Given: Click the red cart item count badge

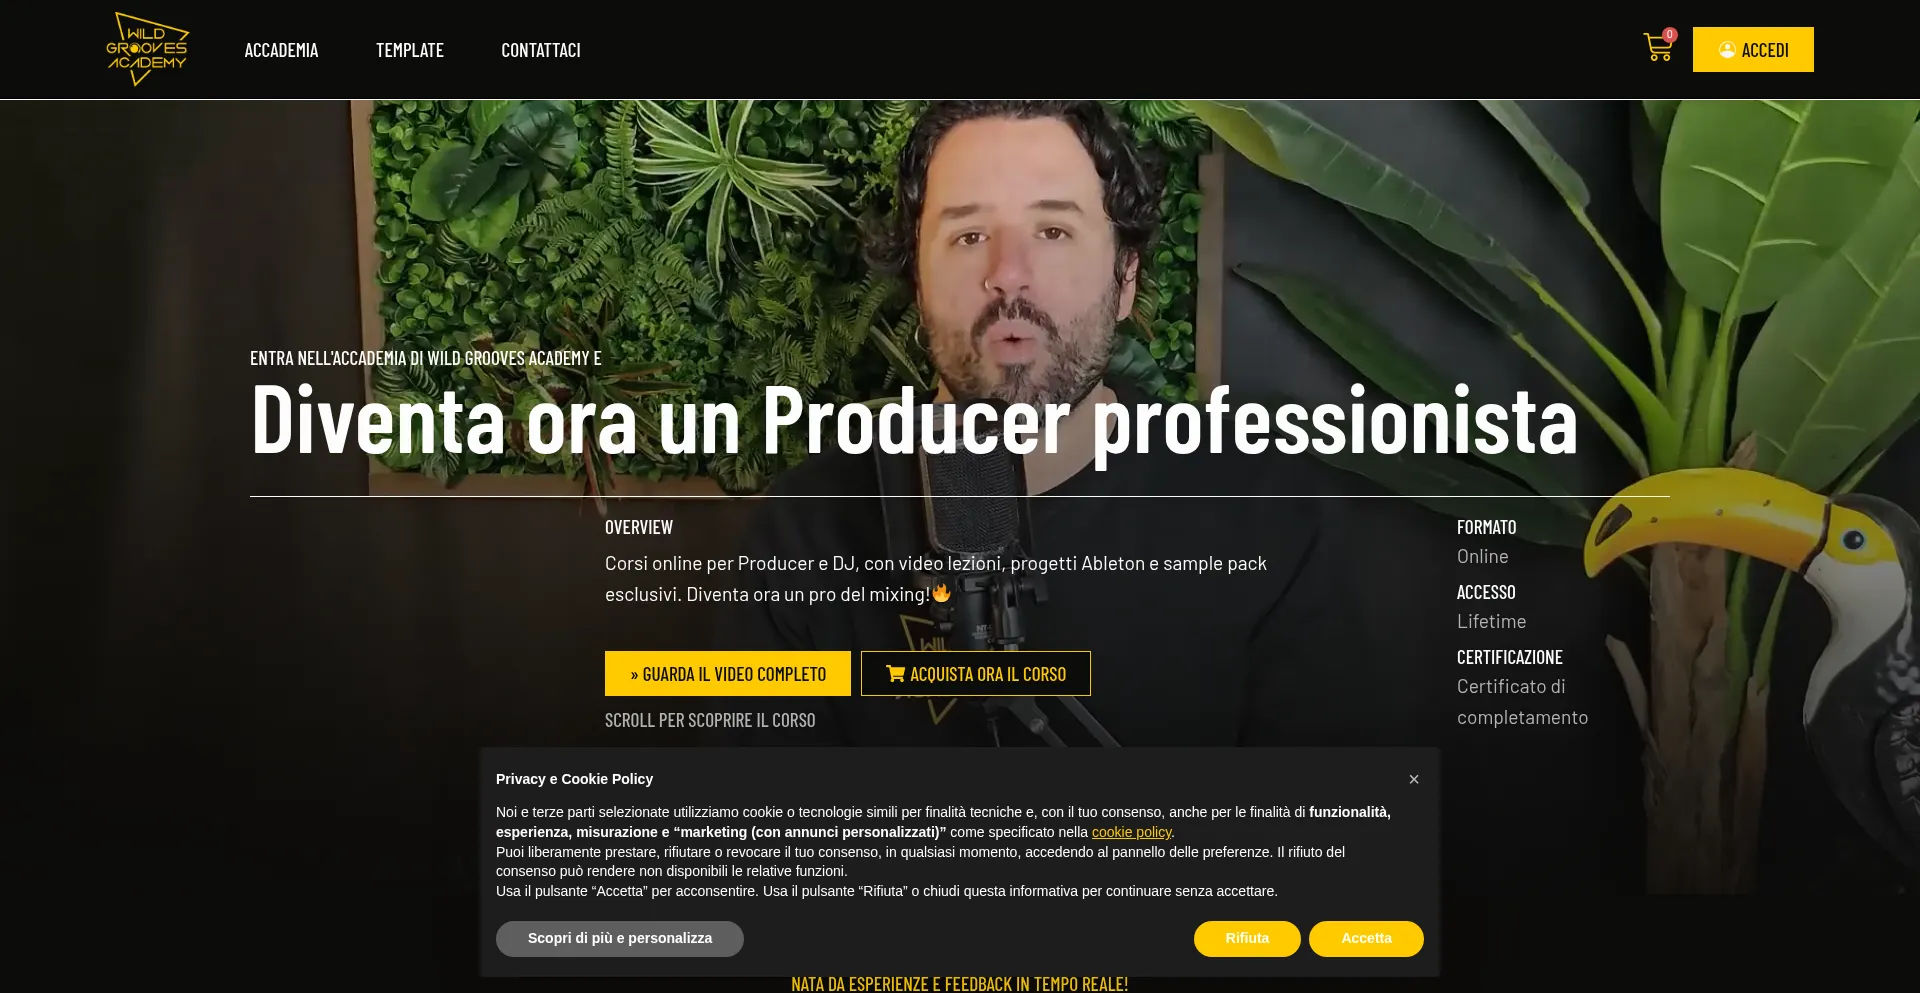Looking at the screenshot, I should point(1670,34).
